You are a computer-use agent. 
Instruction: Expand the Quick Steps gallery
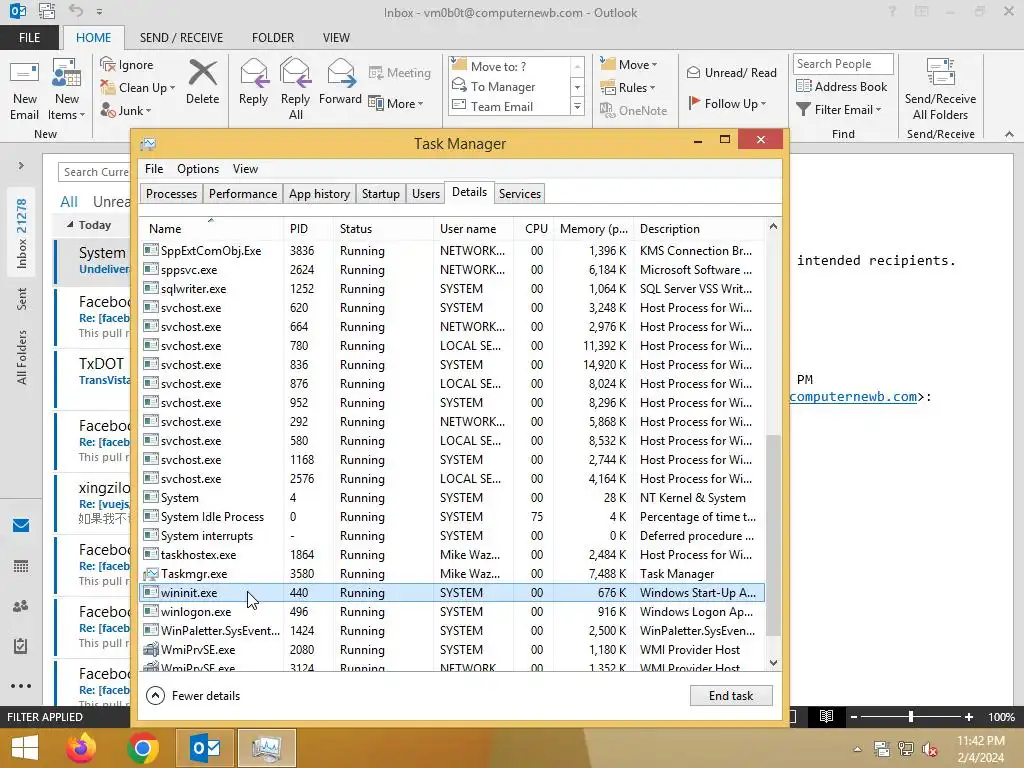tap(577, 106)
